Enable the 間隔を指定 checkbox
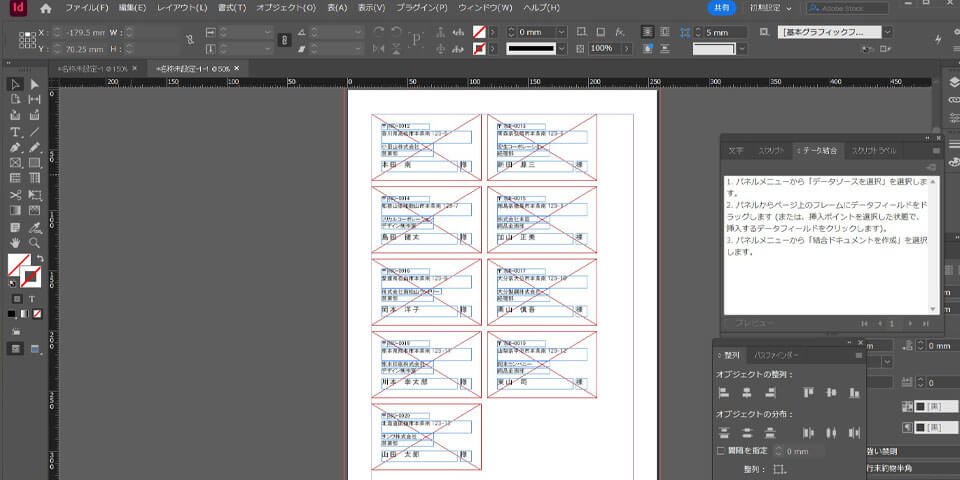The height and width of the screenshot is (480, 960). point(722,452)
